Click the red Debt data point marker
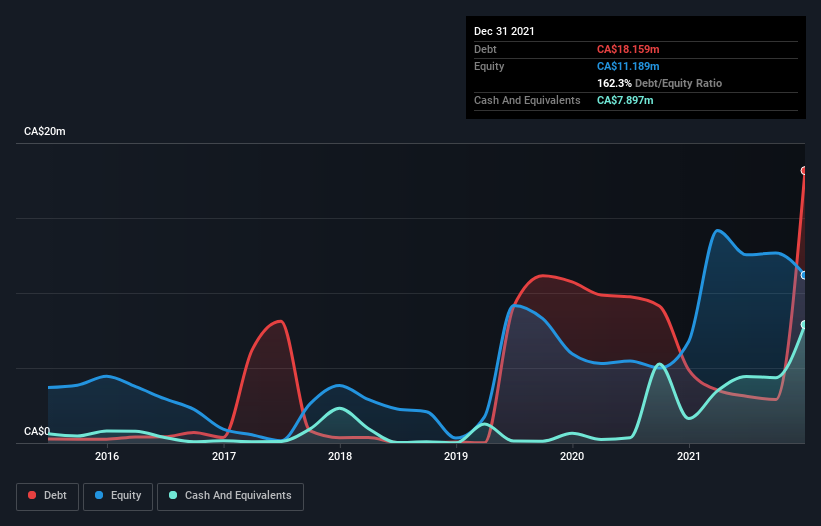Viewport: 821px width, 526px height. pos(804,171)
